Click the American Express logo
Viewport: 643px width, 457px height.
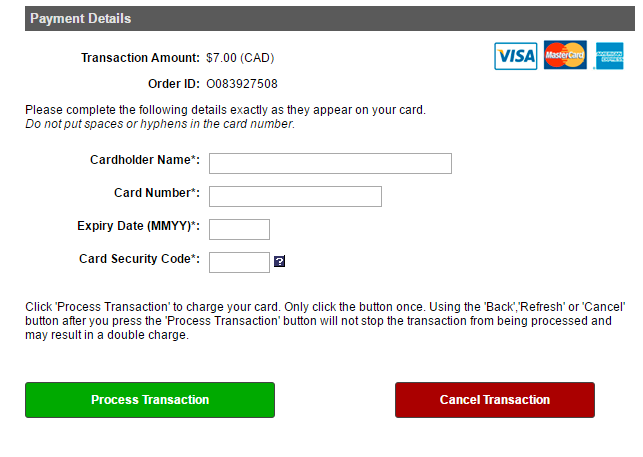tap(609, 56)
